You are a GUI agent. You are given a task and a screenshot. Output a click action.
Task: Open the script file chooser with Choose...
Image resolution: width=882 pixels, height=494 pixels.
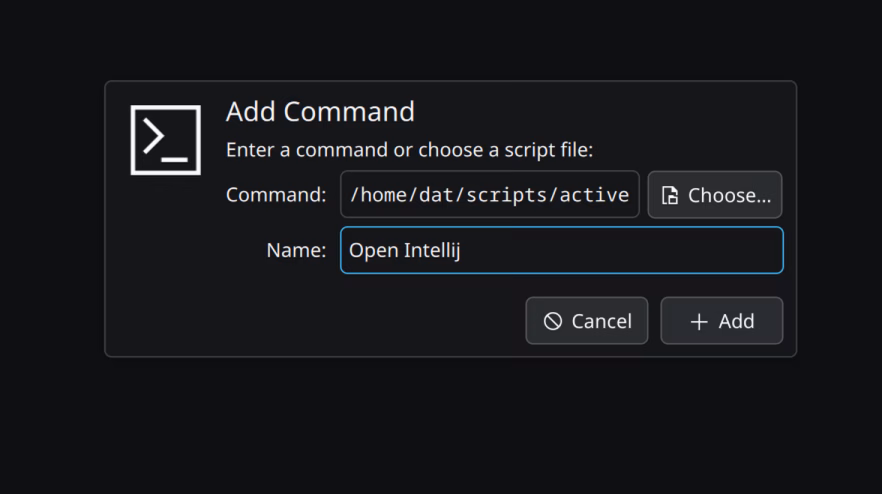(x=714, y=195)
